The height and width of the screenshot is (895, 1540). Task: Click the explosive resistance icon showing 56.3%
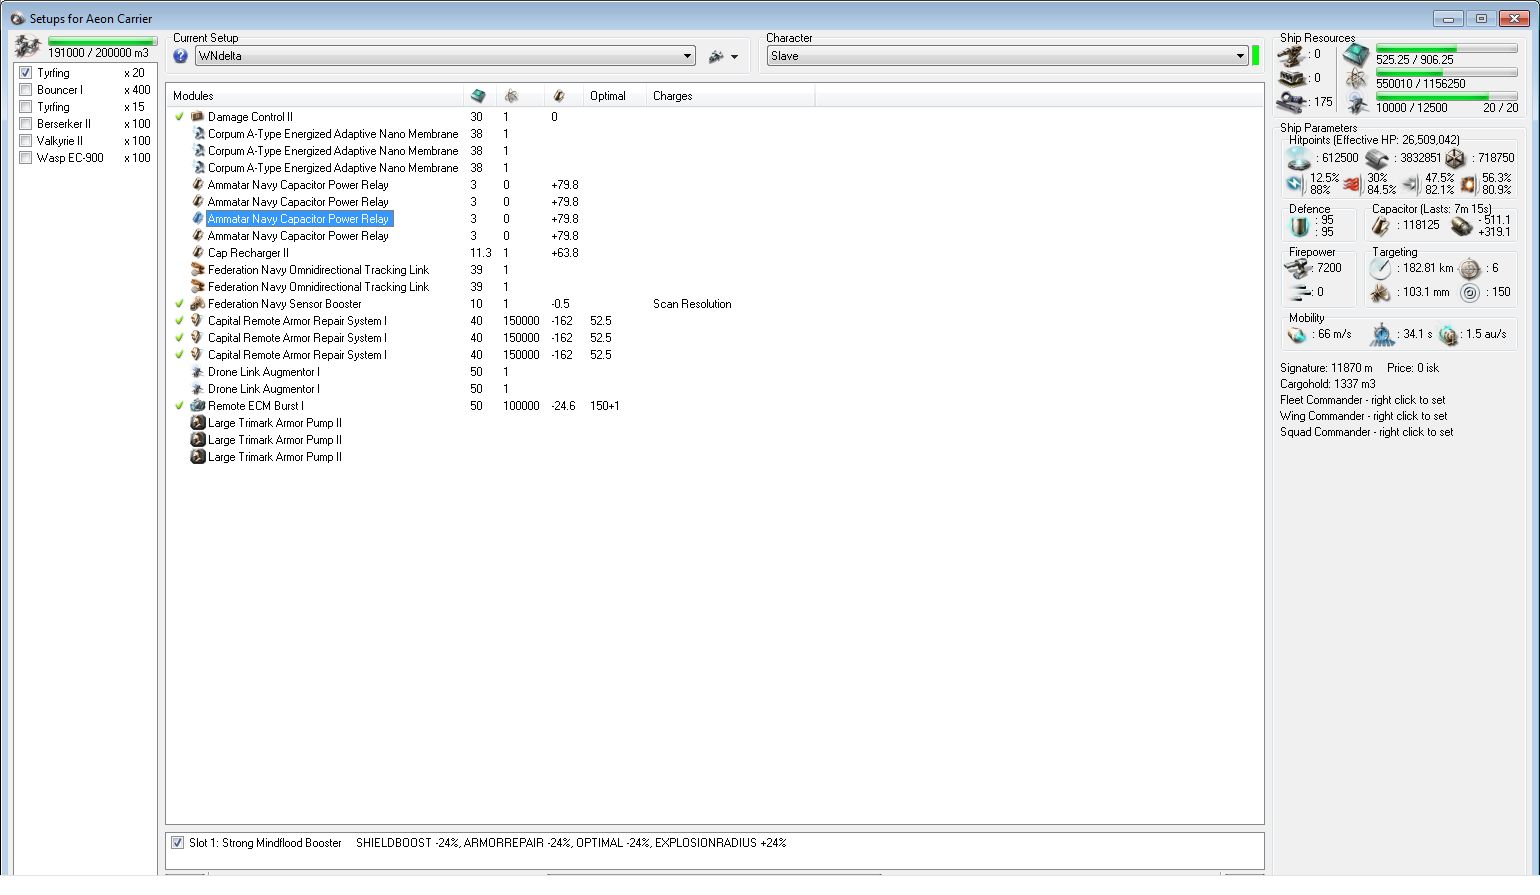1468,184
